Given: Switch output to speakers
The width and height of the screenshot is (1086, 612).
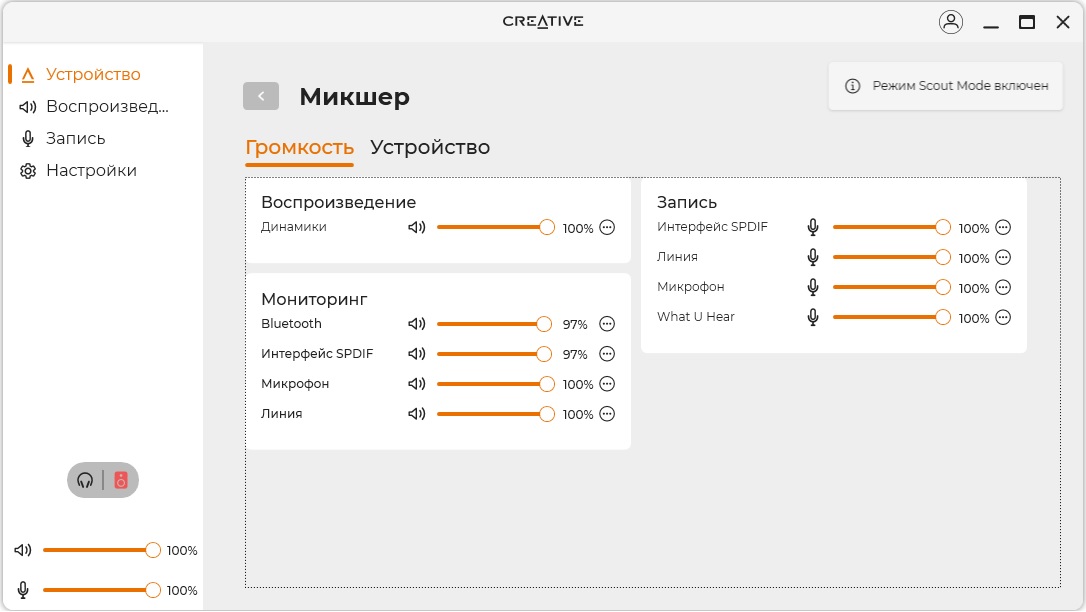Looking at the screenshot, I should (121, 481).
